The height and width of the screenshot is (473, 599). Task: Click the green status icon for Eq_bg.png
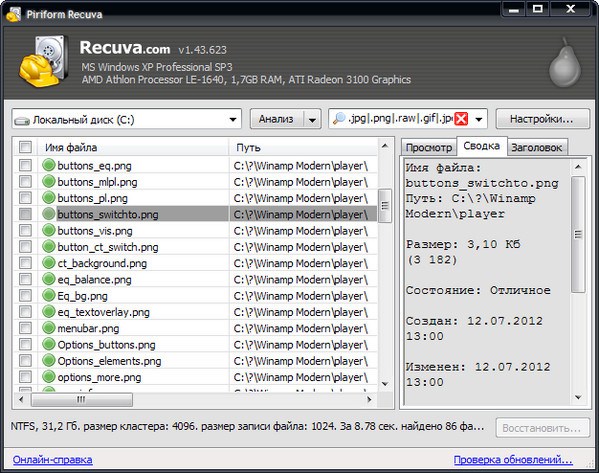click(x=49, y=295)
